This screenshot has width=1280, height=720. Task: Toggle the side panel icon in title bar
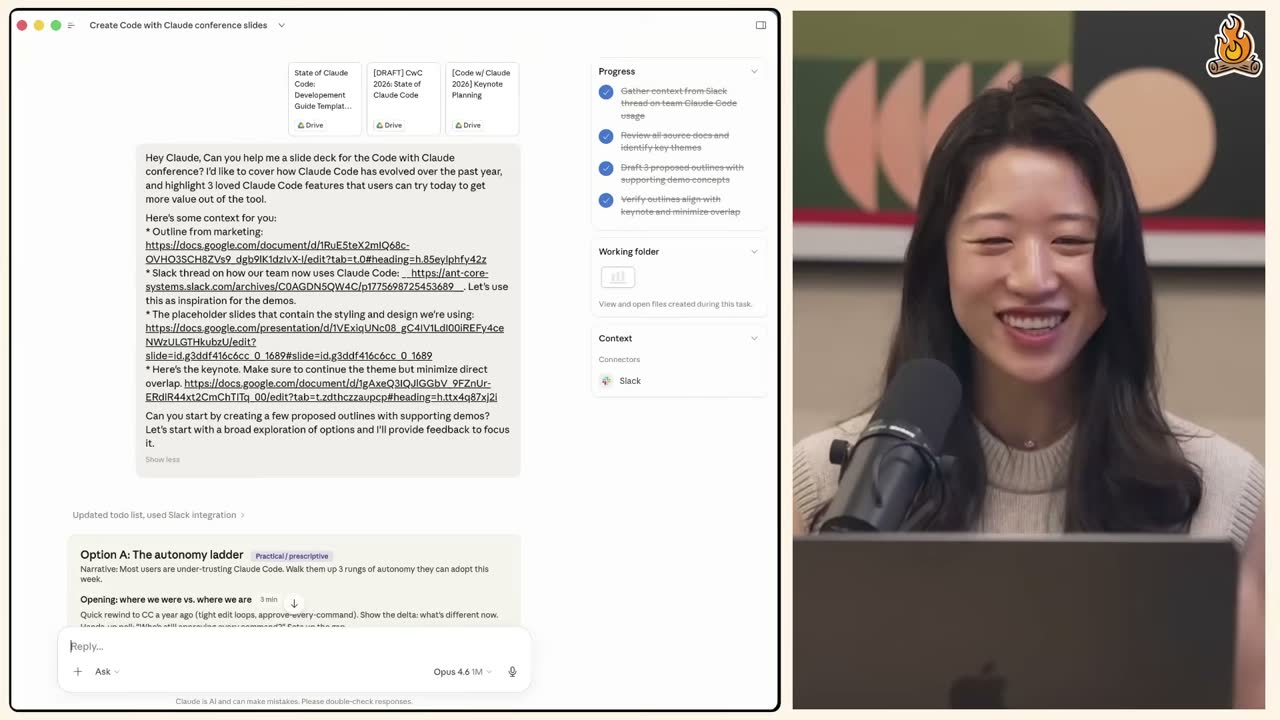coord(761,25)
